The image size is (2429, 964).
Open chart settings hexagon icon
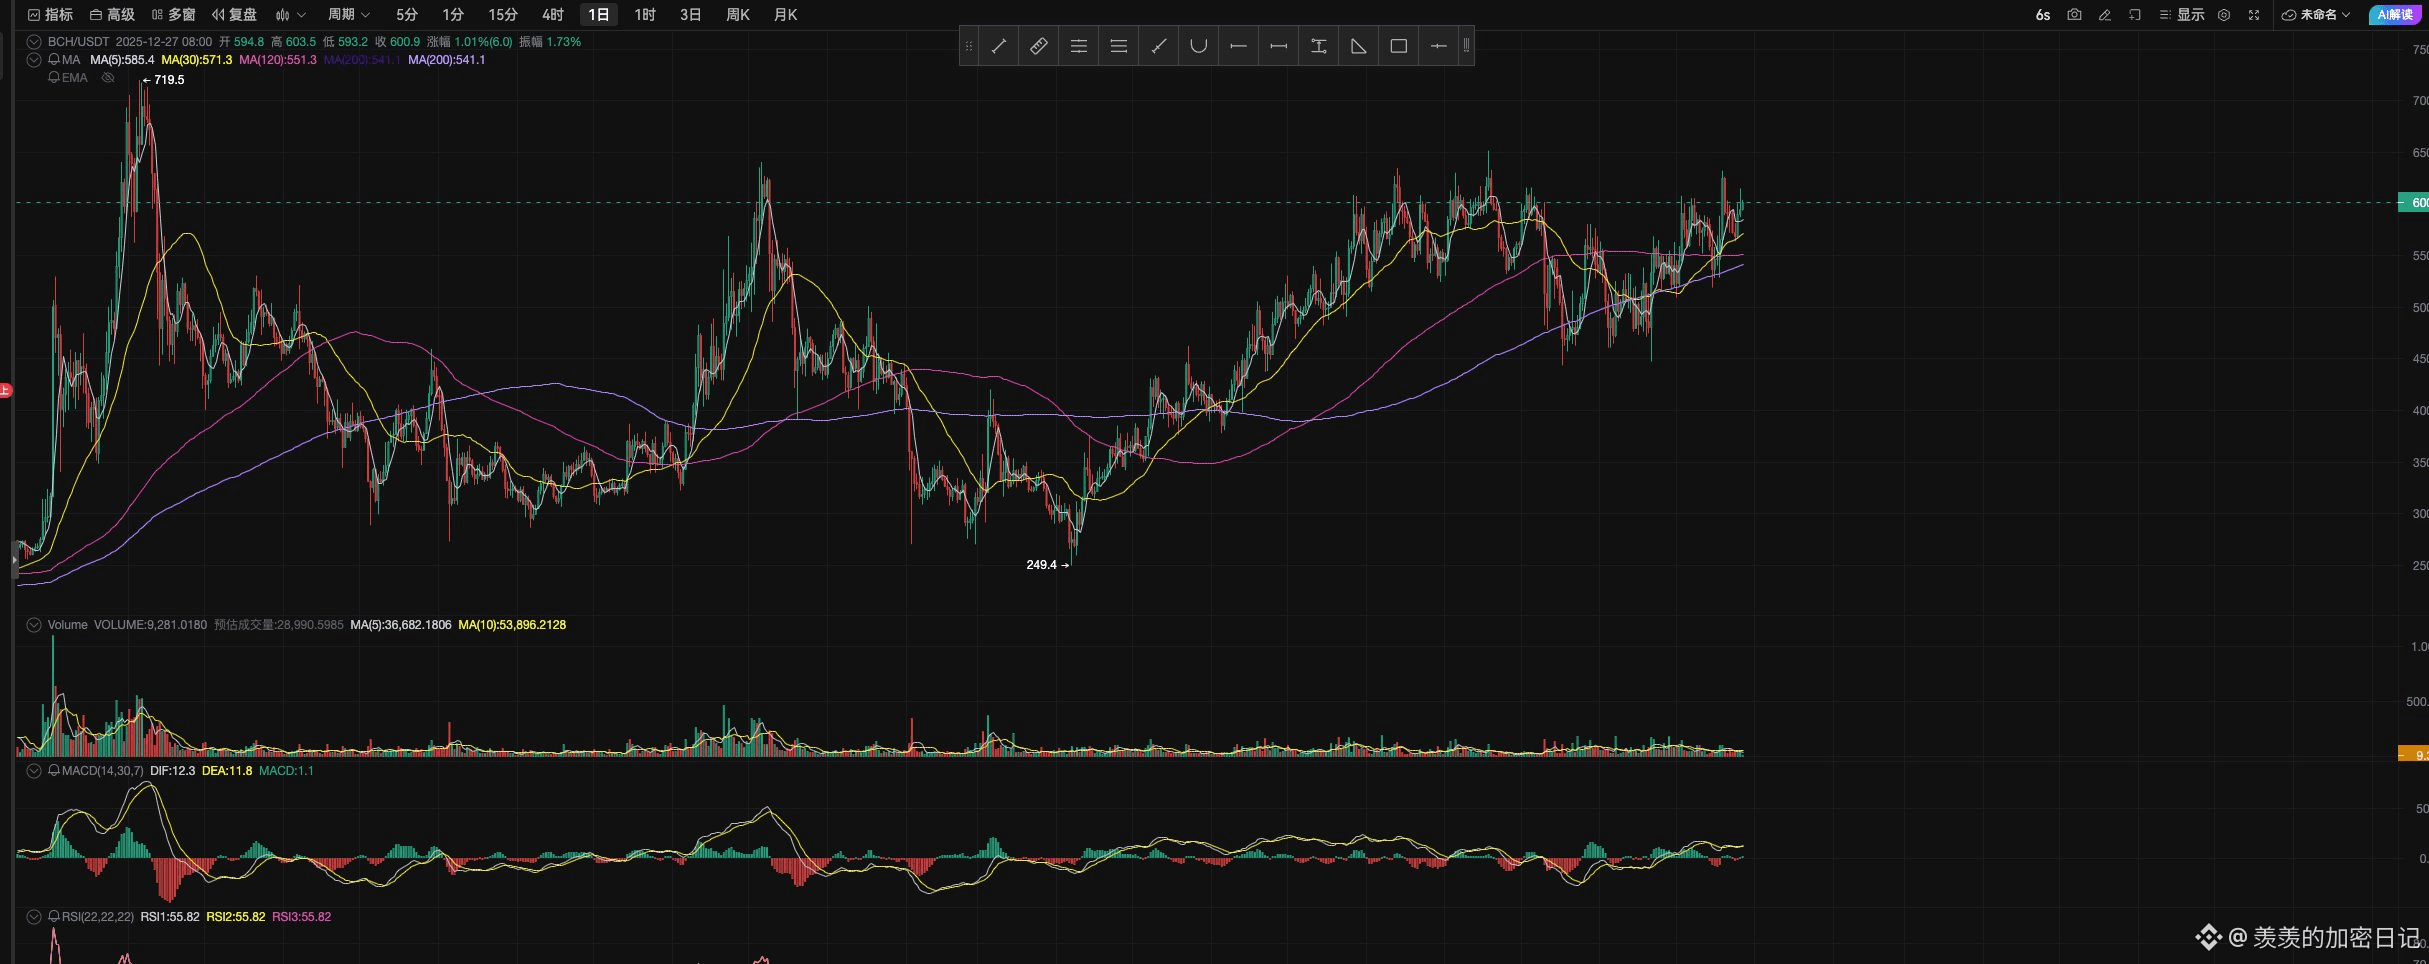click(x=2224, y=15)
